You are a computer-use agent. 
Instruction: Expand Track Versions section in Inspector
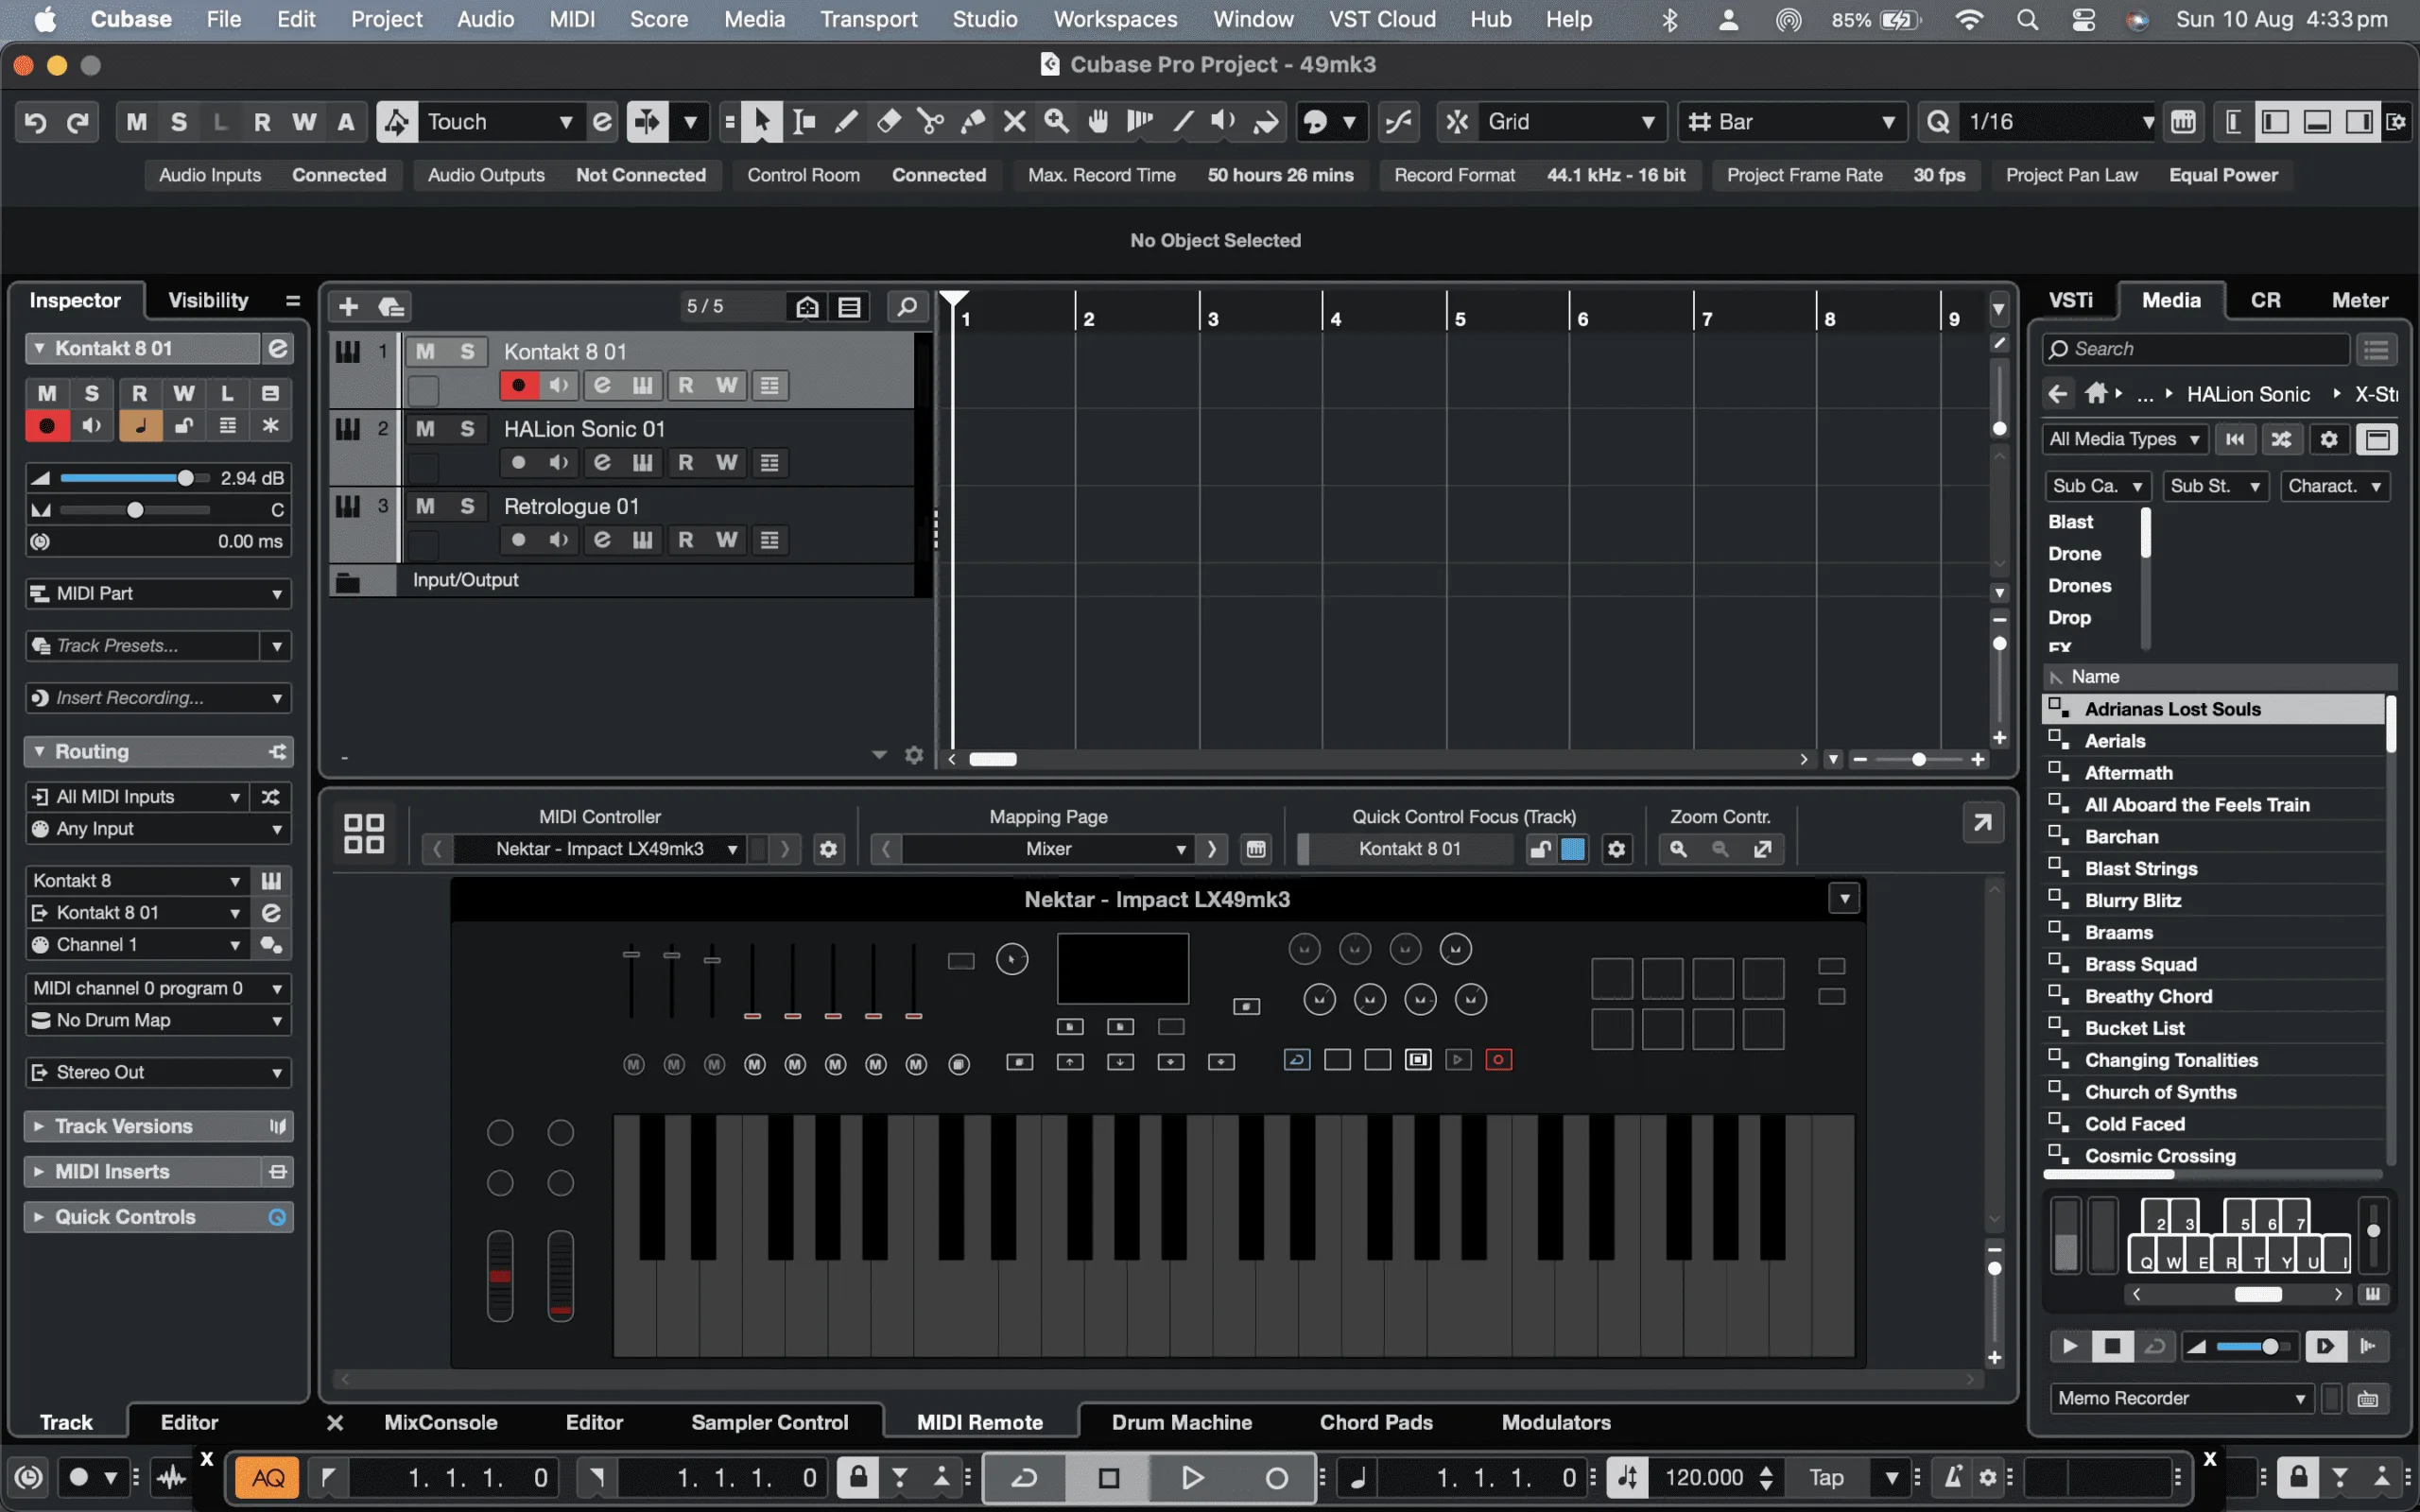(158, 1126)
